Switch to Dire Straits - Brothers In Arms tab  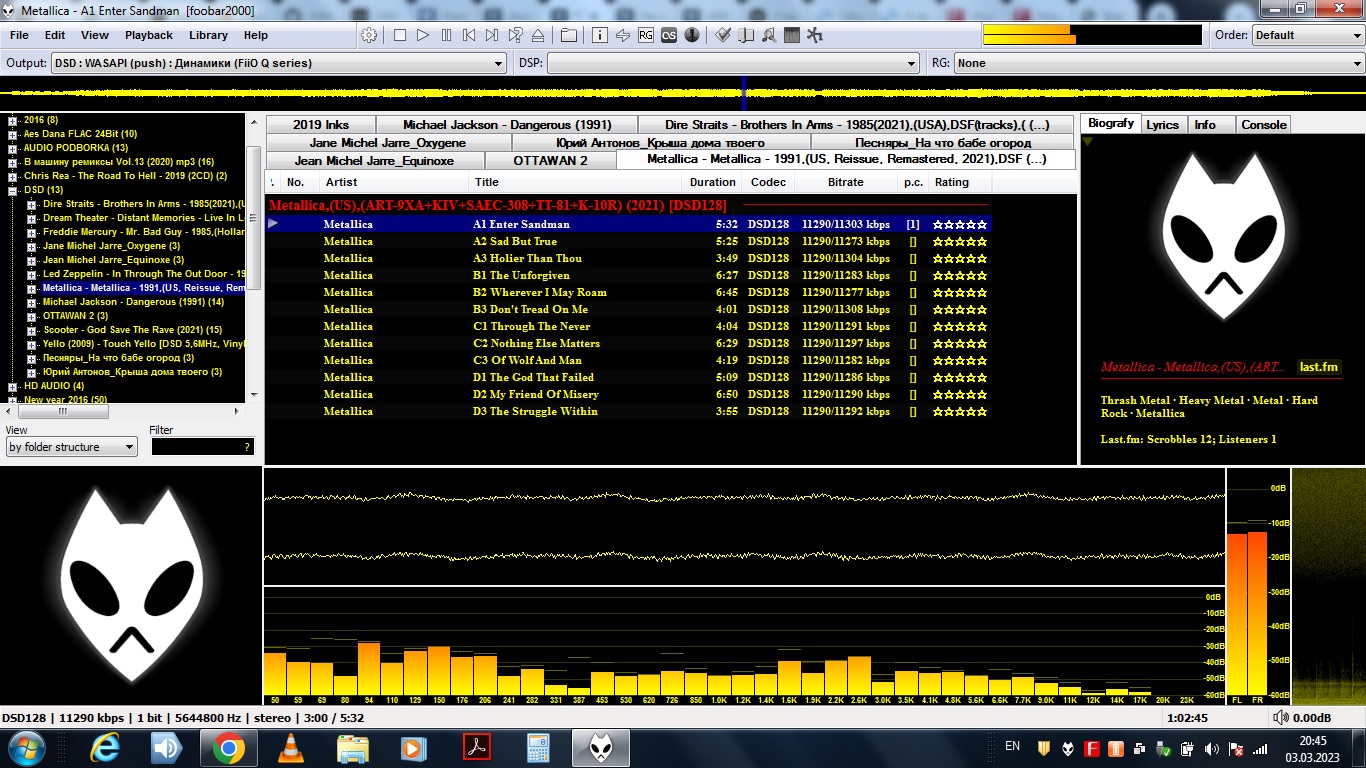click(857, 125)
